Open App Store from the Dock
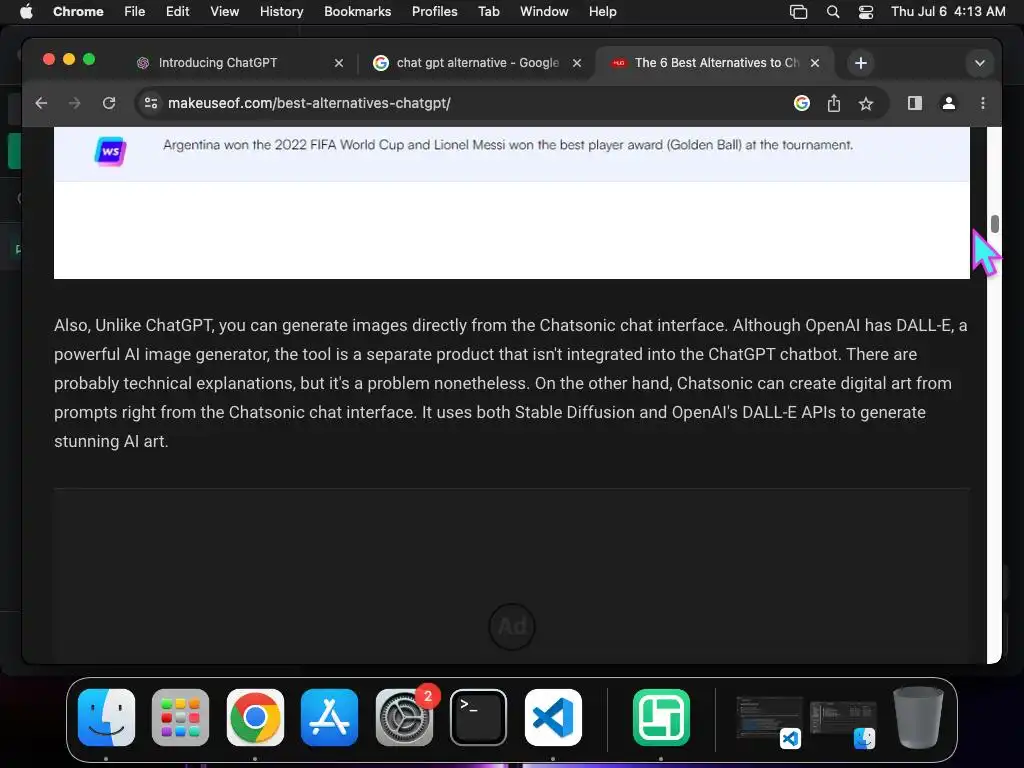This screenshot has width=1024, height=768. pos(329,717)
